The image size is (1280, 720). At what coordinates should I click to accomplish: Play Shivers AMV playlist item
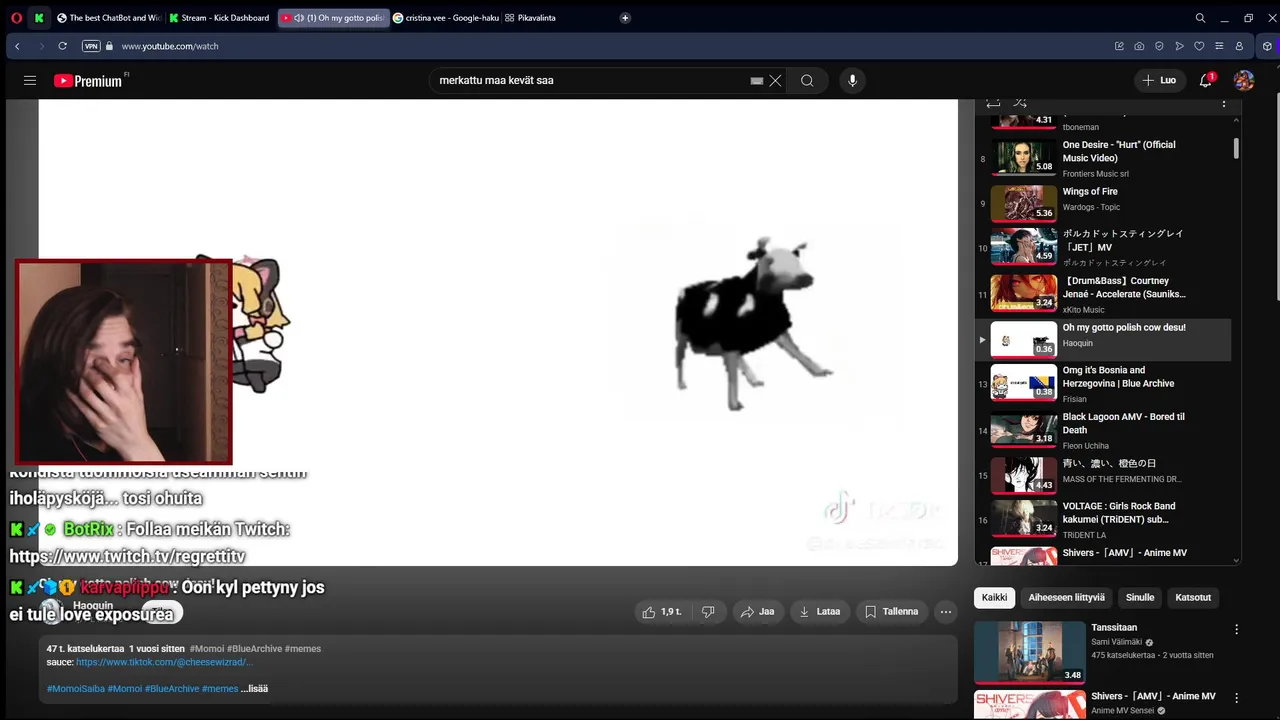1102,555
